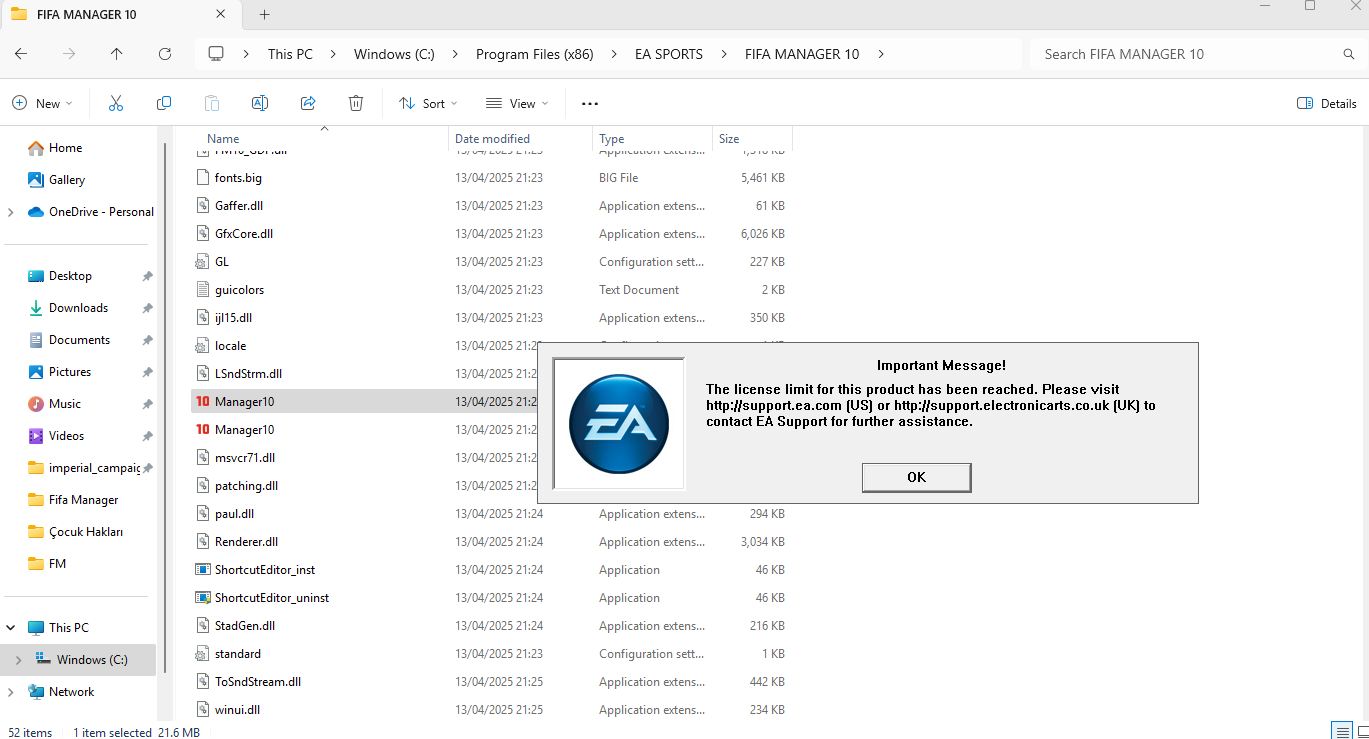Click the Share icon in toolbar

pyautogui.click(x=308, y=103)
